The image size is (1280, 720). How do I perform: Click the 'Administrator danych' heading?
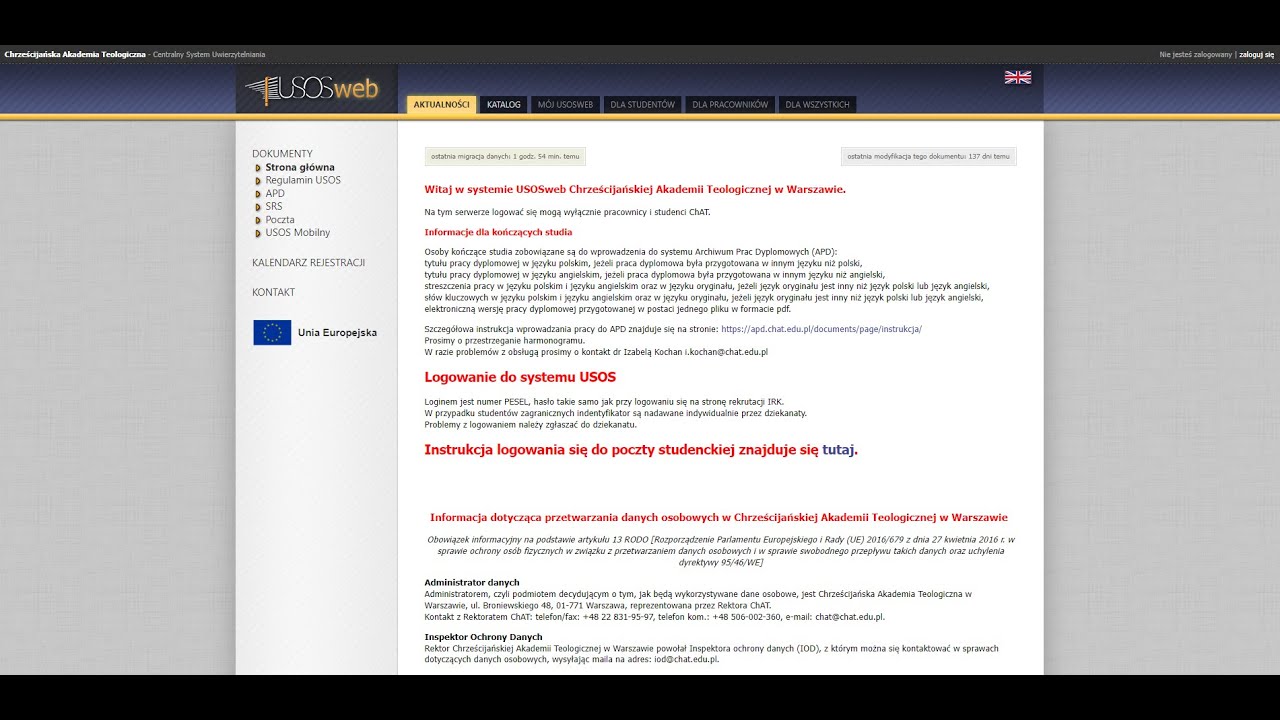[x=472, y=583]
